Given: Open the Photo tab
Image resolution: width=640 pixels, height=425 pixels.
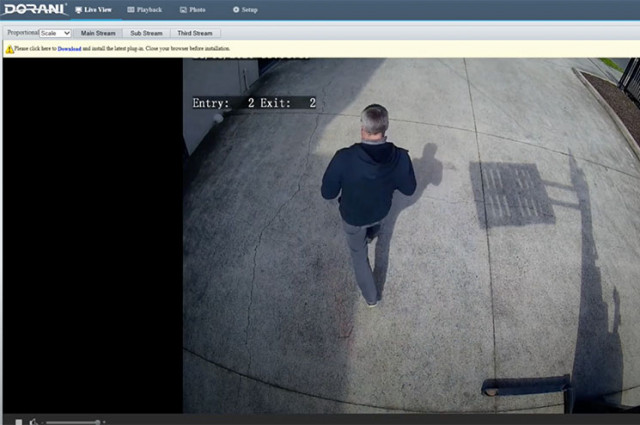Looking at the screenshot, I should pyautogui.click(x=193, y=10).
